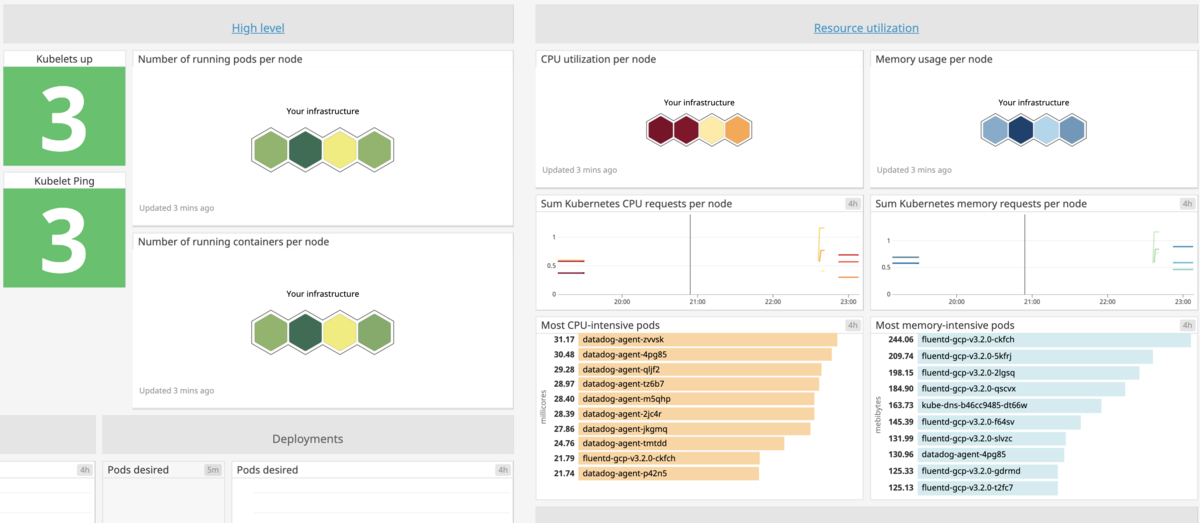
Task: Open the Resource utilization section link
Action: (x=866, y=28)
